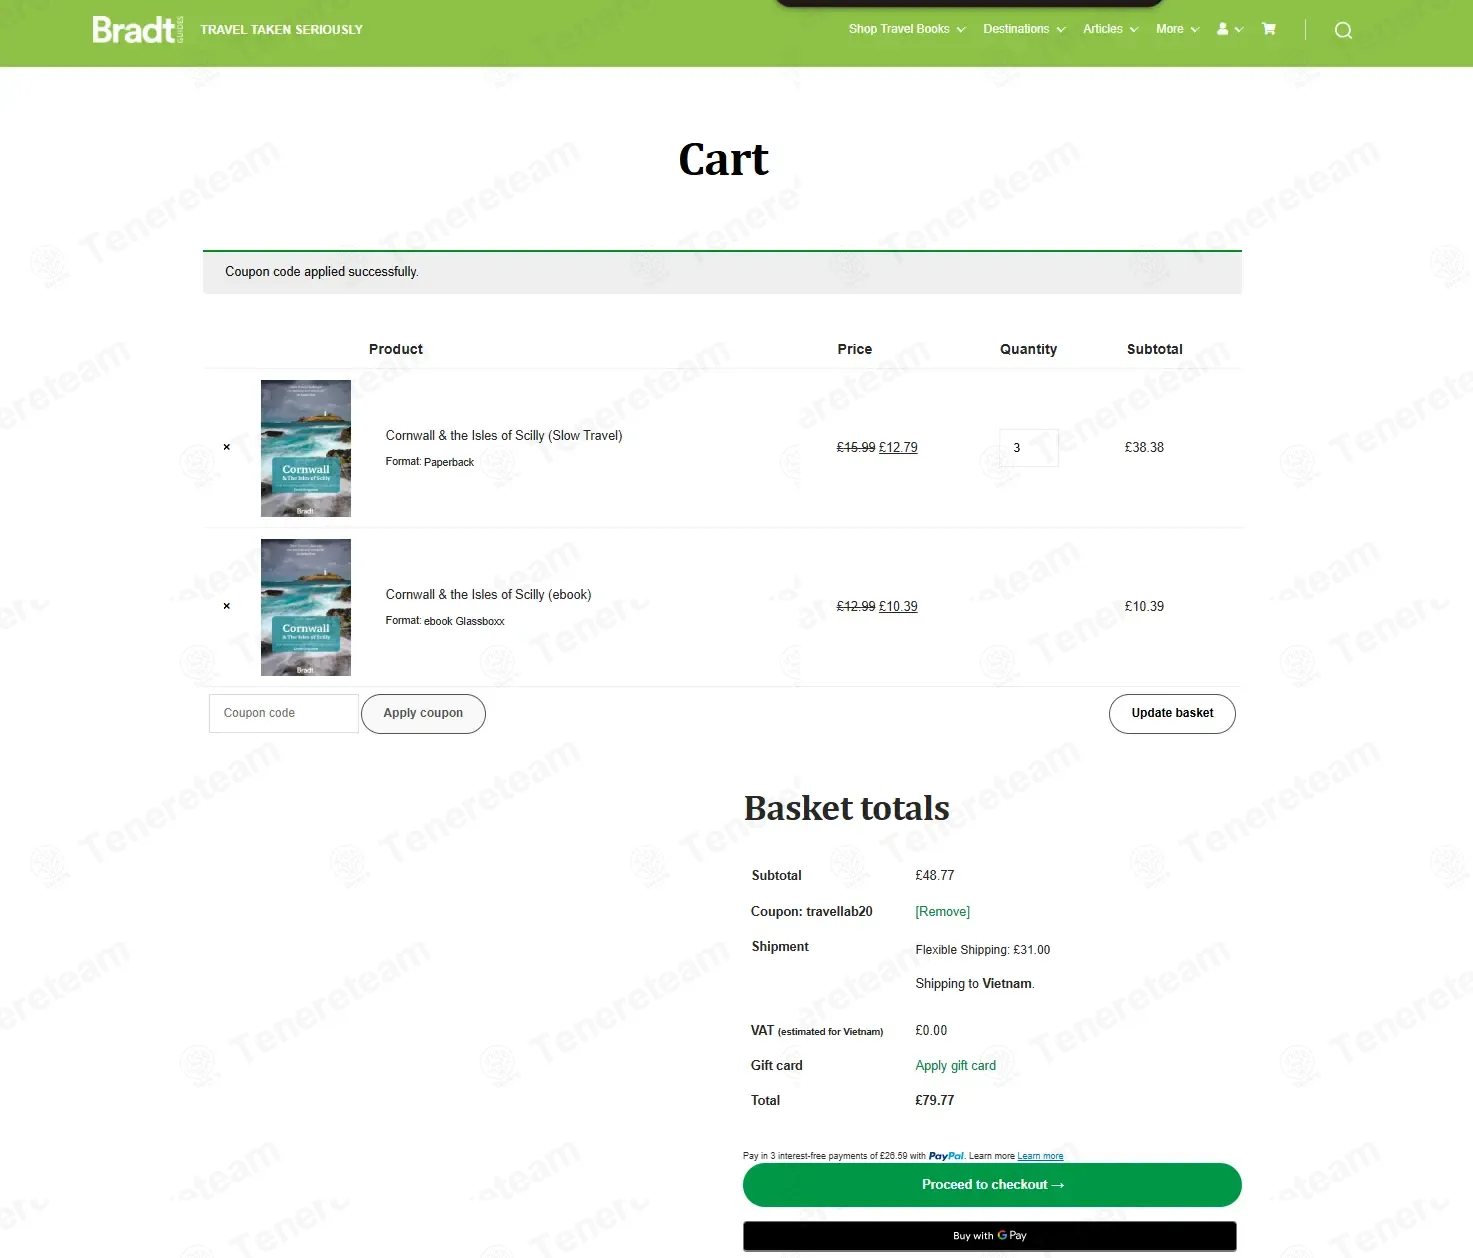Image resolution: width=1473 pixels, height=1258 pixels.
Task: Remove the travellab20 coupon
Action: pos(942,912)
